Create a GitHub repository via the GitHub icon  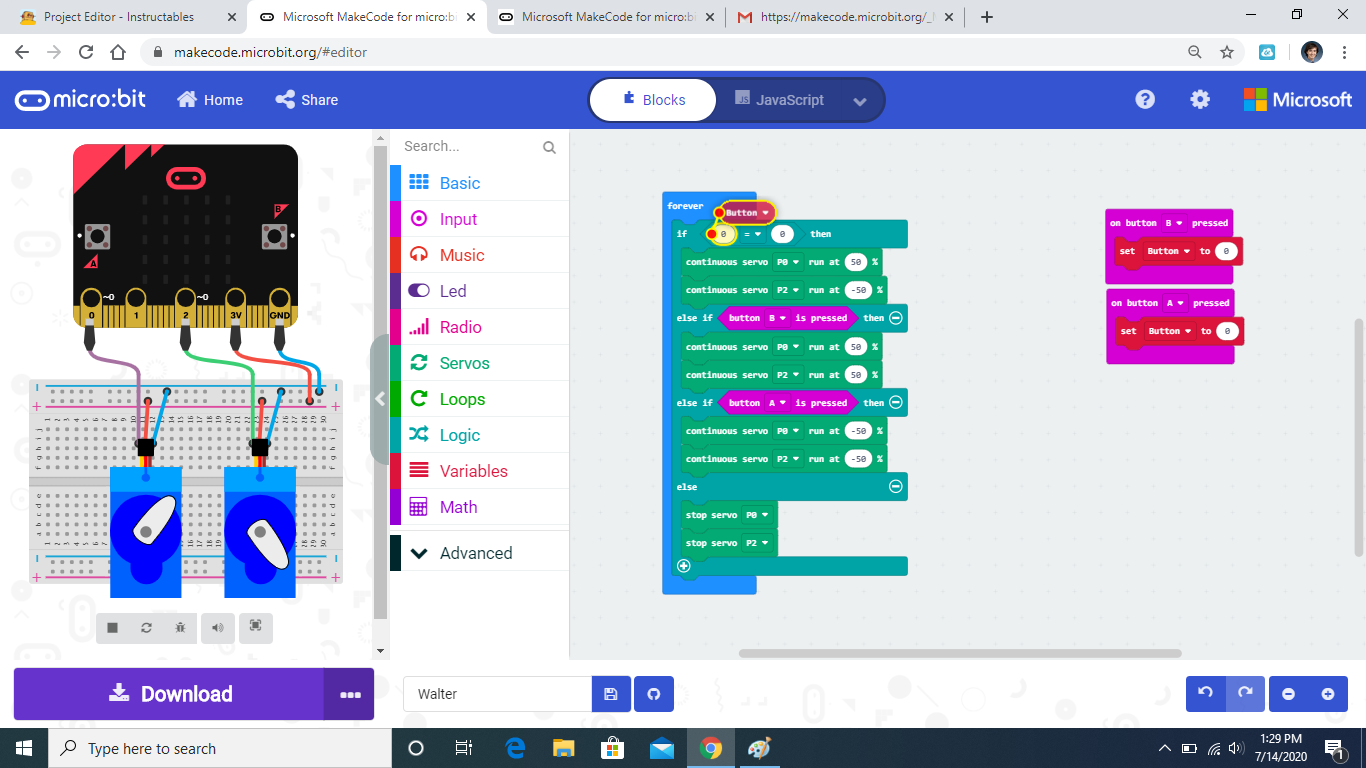(x=654, y=694)
